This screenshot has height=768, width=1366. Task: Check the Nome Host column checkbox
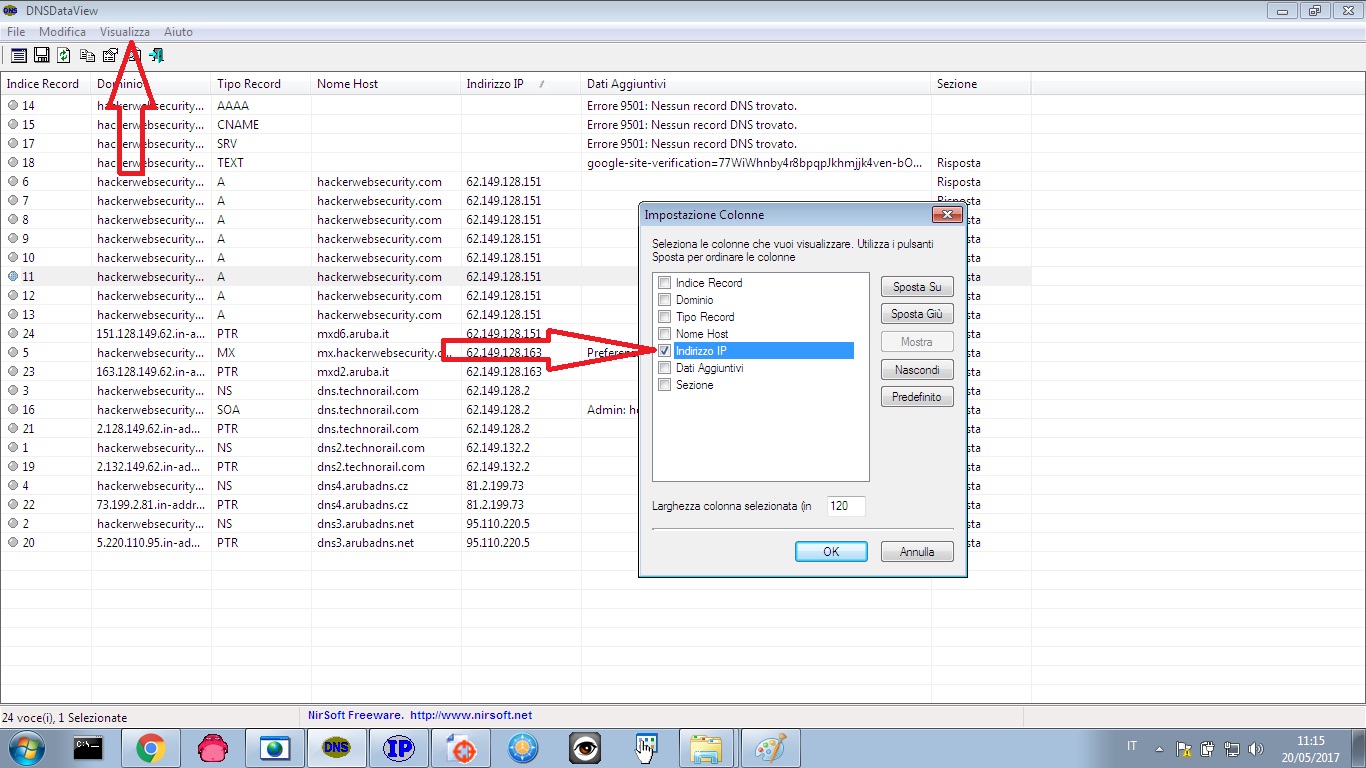pyautogui.click(x=664, y=334)
